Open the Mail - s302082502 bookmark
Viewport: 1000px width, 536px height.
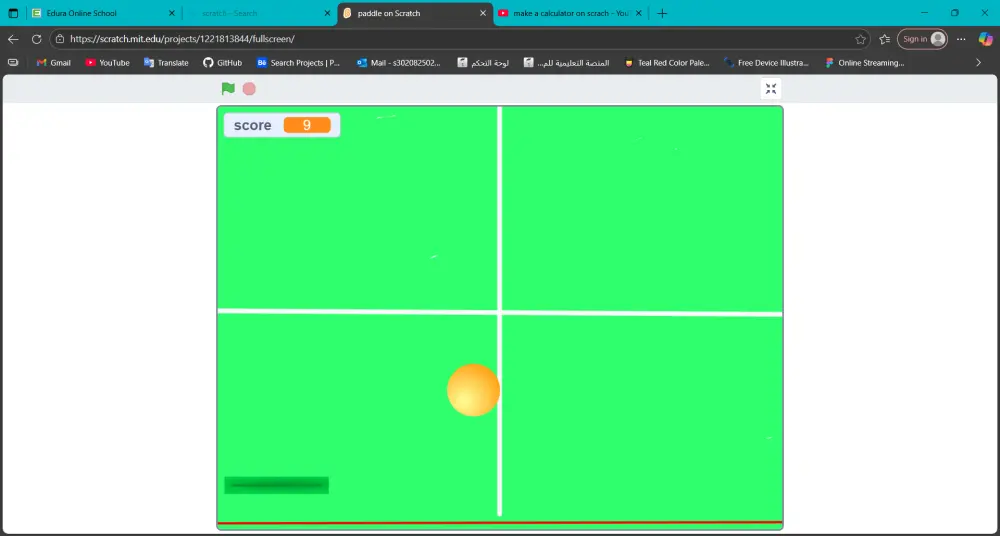[399, 63]
